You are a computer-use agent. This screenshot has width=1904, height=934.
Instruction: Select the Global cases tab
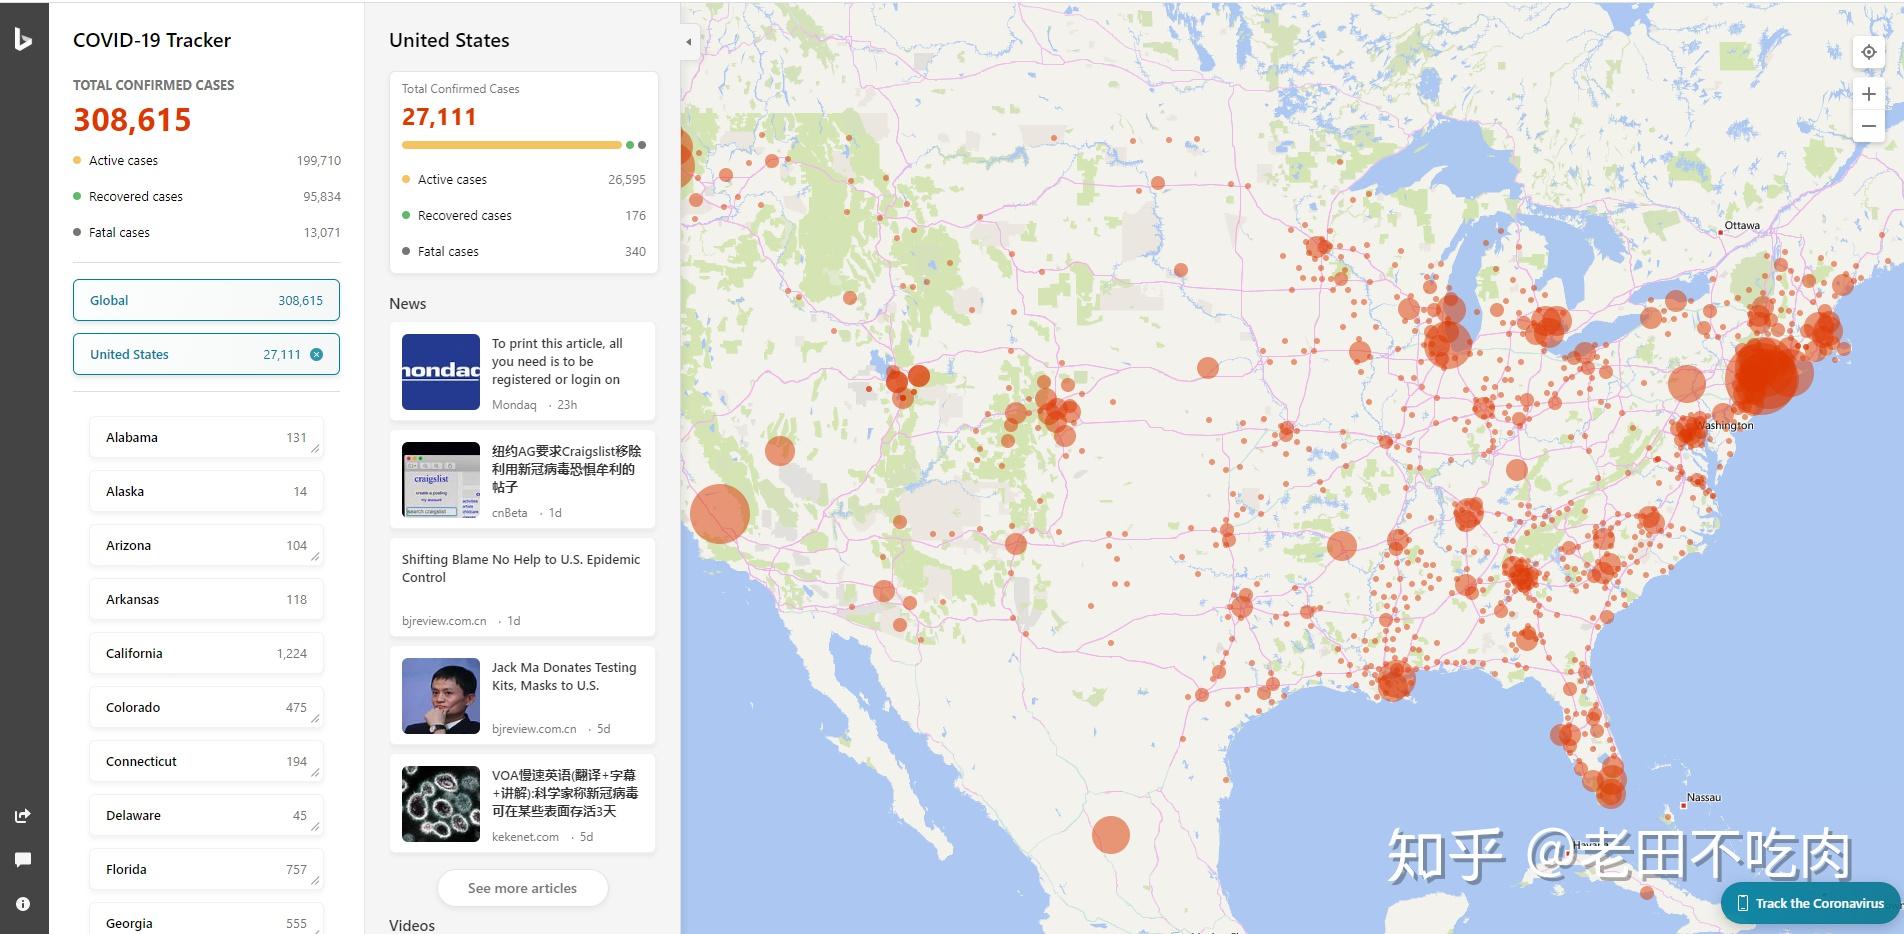point(206,300)
